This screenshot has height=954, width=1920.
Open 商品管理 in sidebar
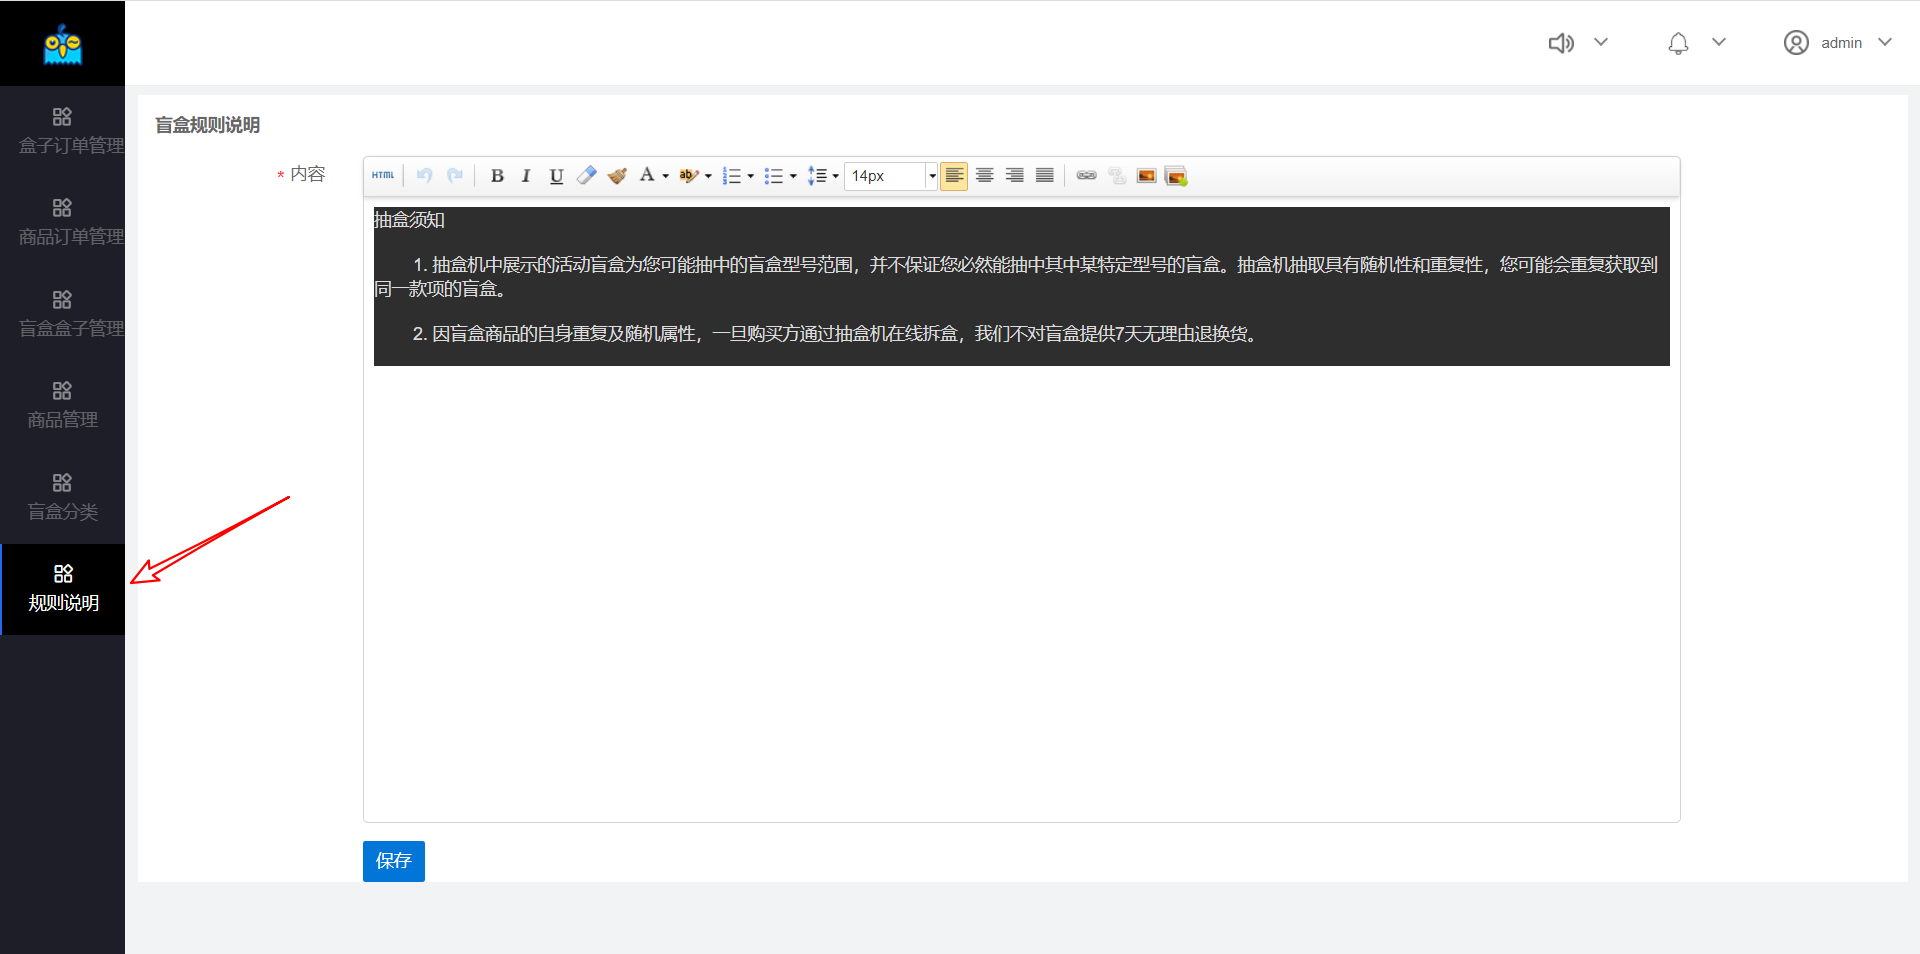click(62, 405)
